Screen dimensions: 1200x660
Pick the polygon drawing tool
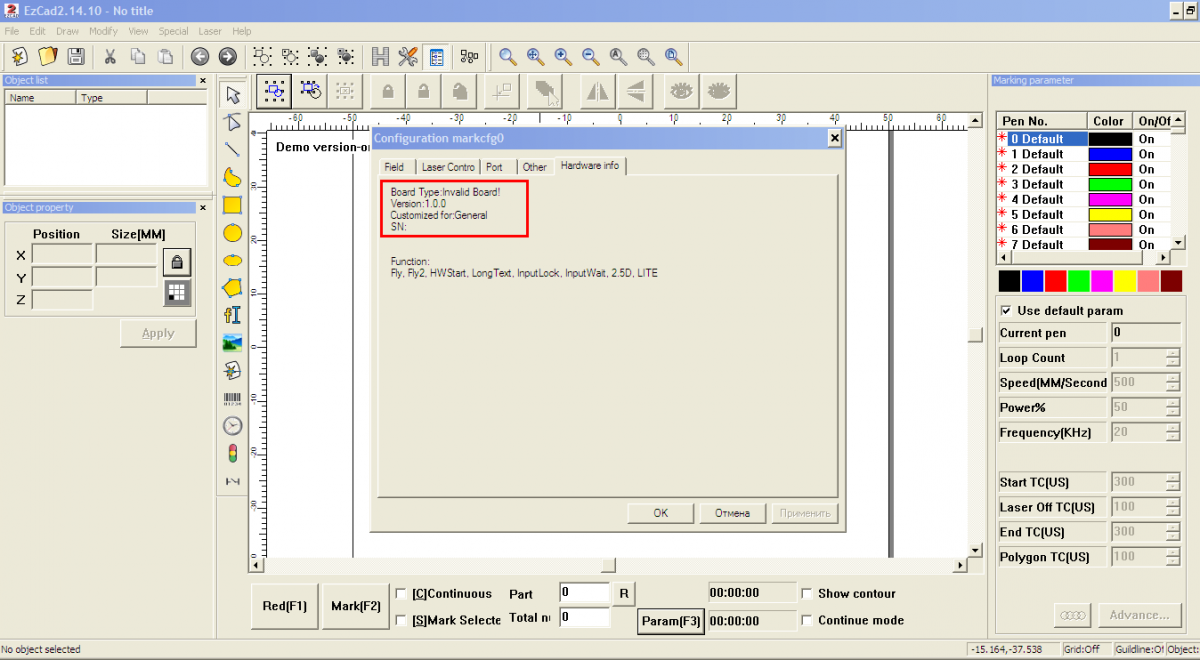tap(232, 288)
